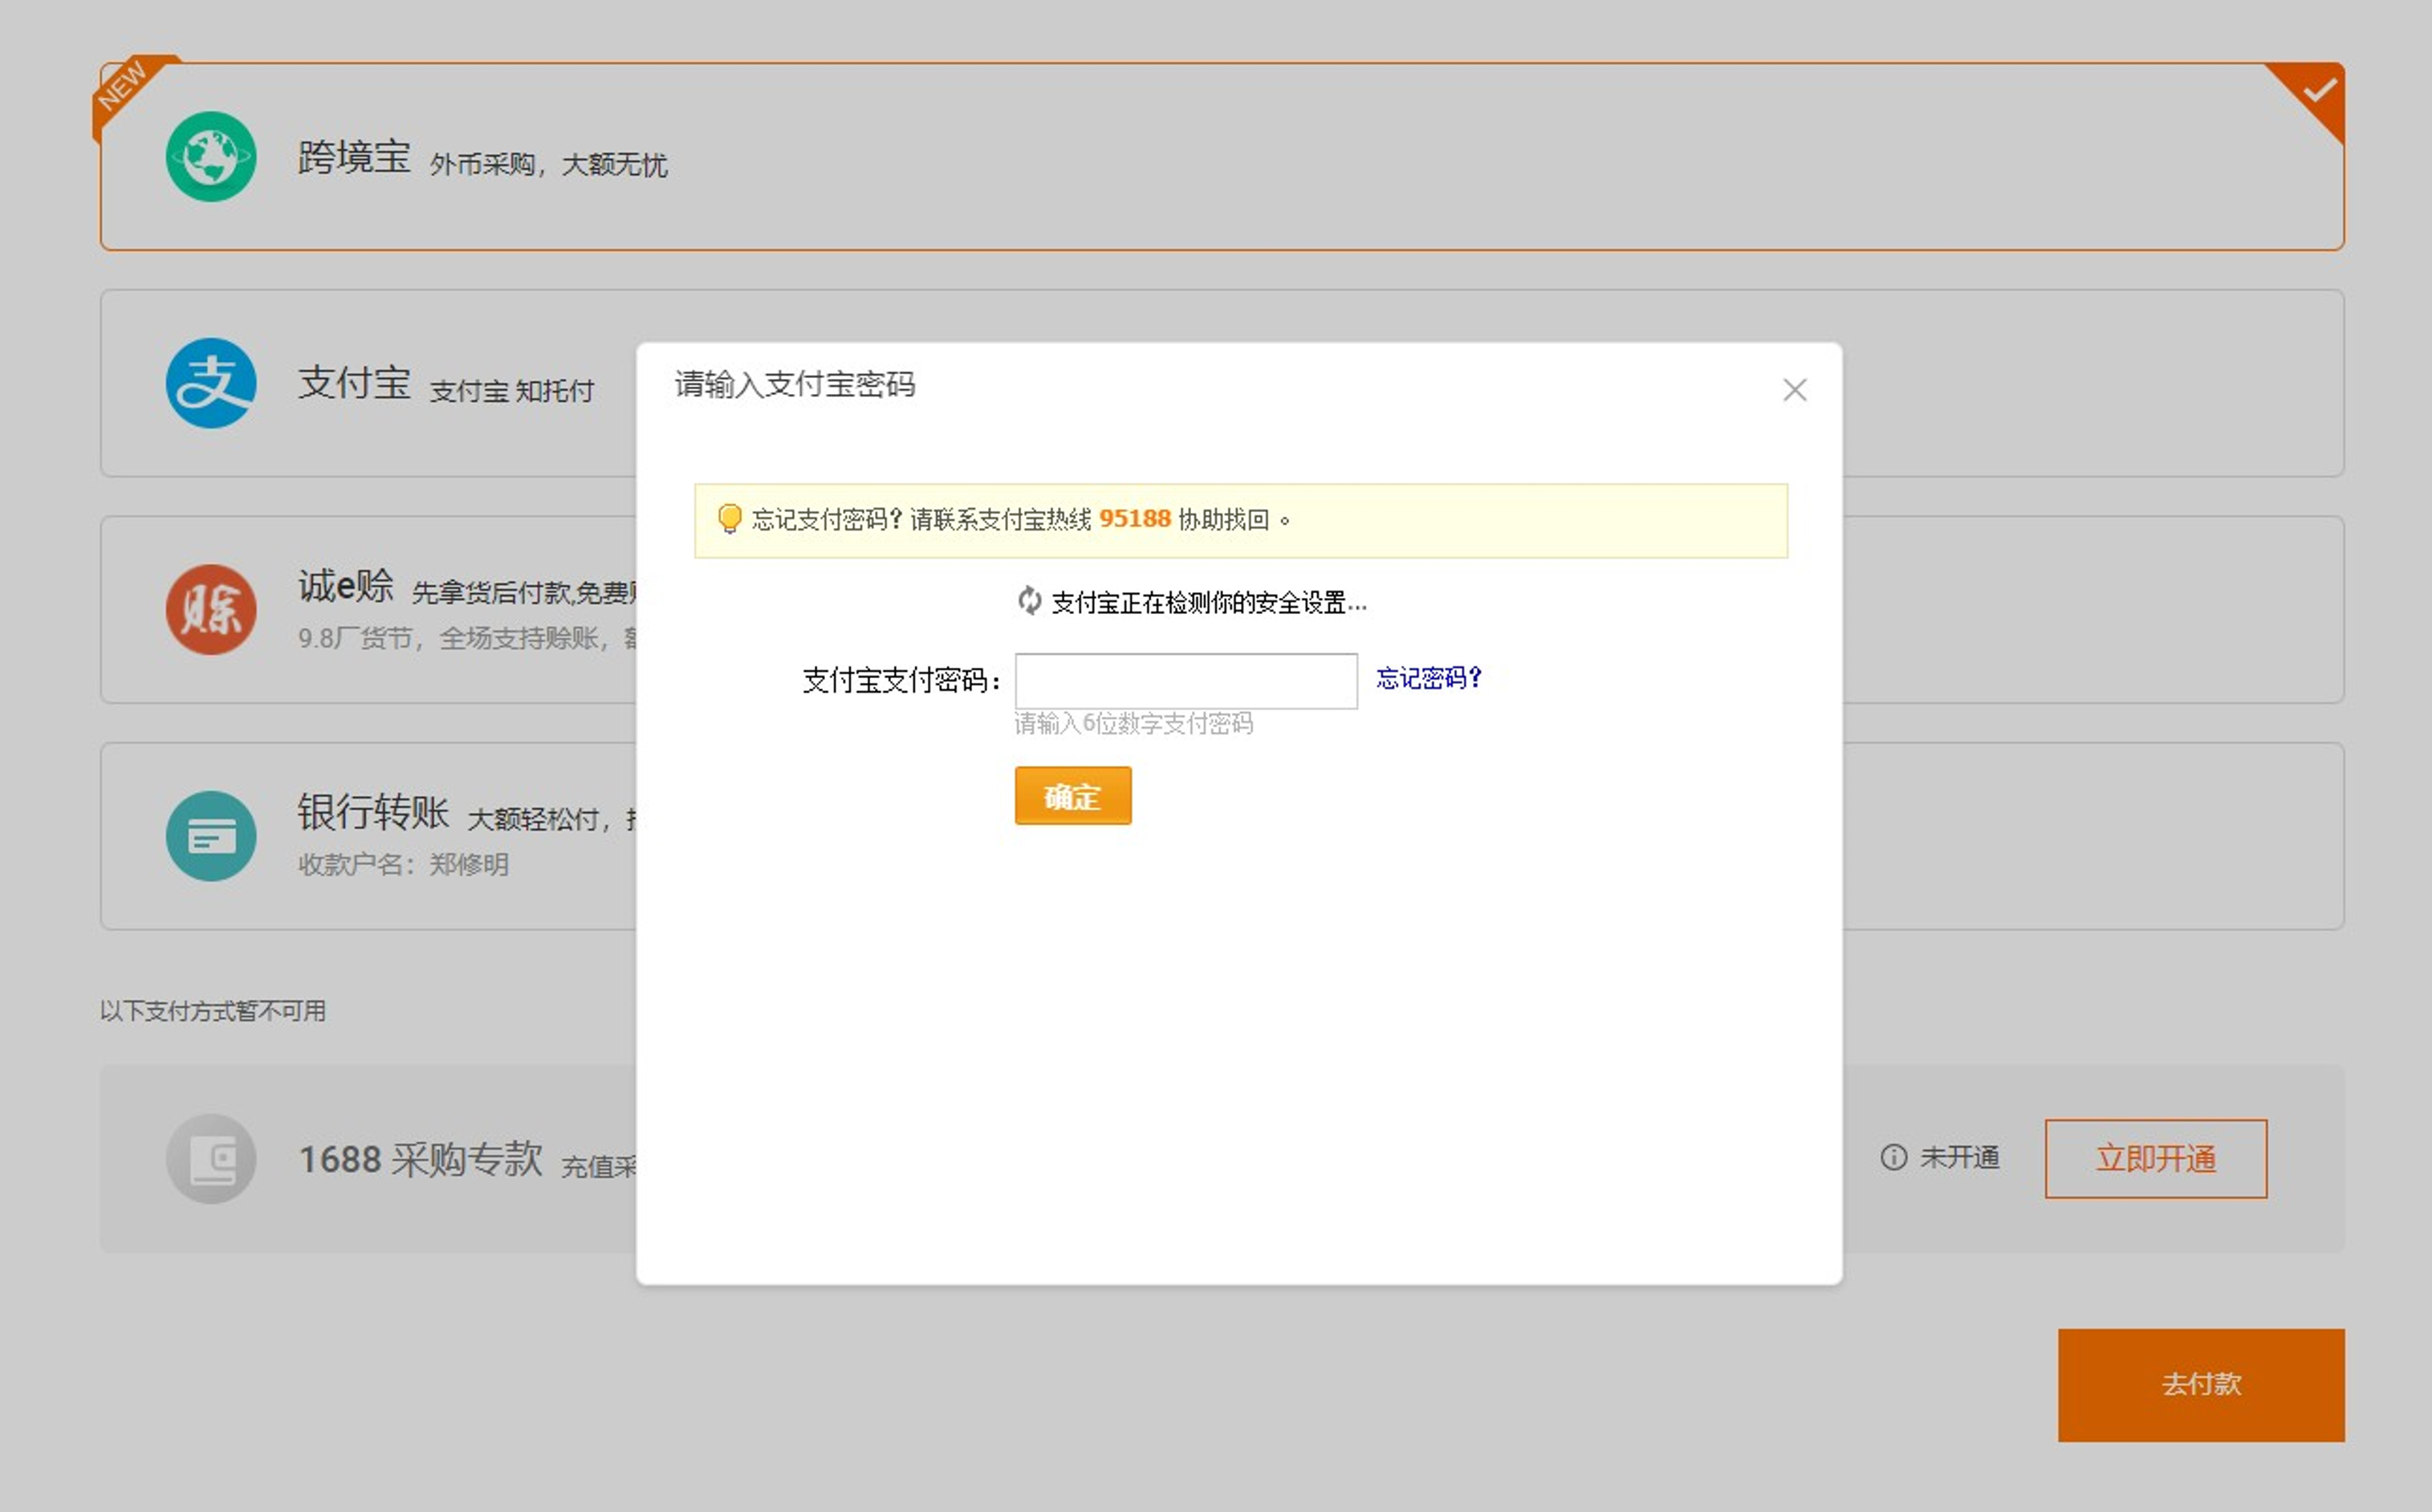Click the 支付宝 blue logo icon

pos(211,383)
